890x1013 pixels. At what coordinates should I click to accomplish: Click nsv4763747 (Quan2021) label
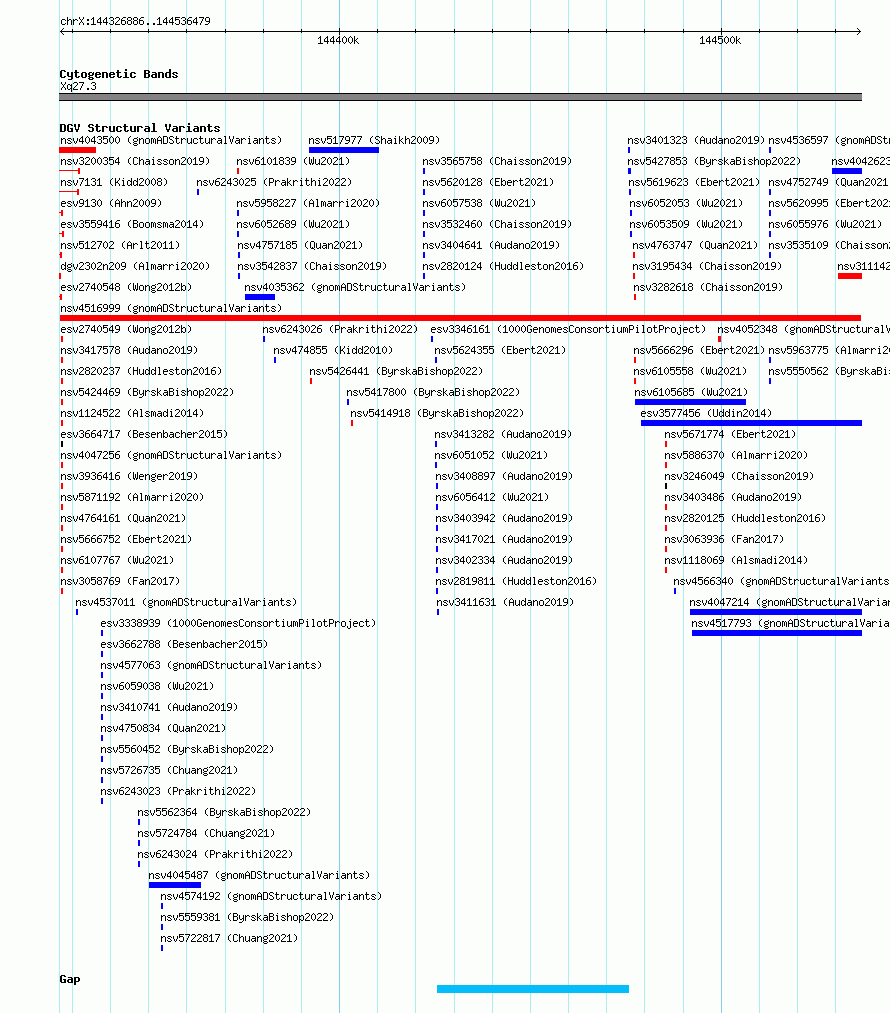coord(695,245)
